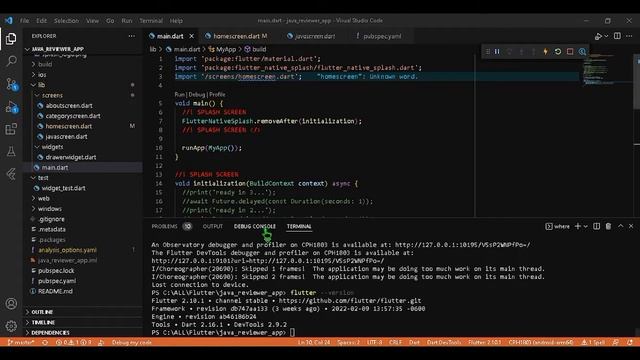
Task: Switch to the javascreen.dart tab
Action: [315, 36]
